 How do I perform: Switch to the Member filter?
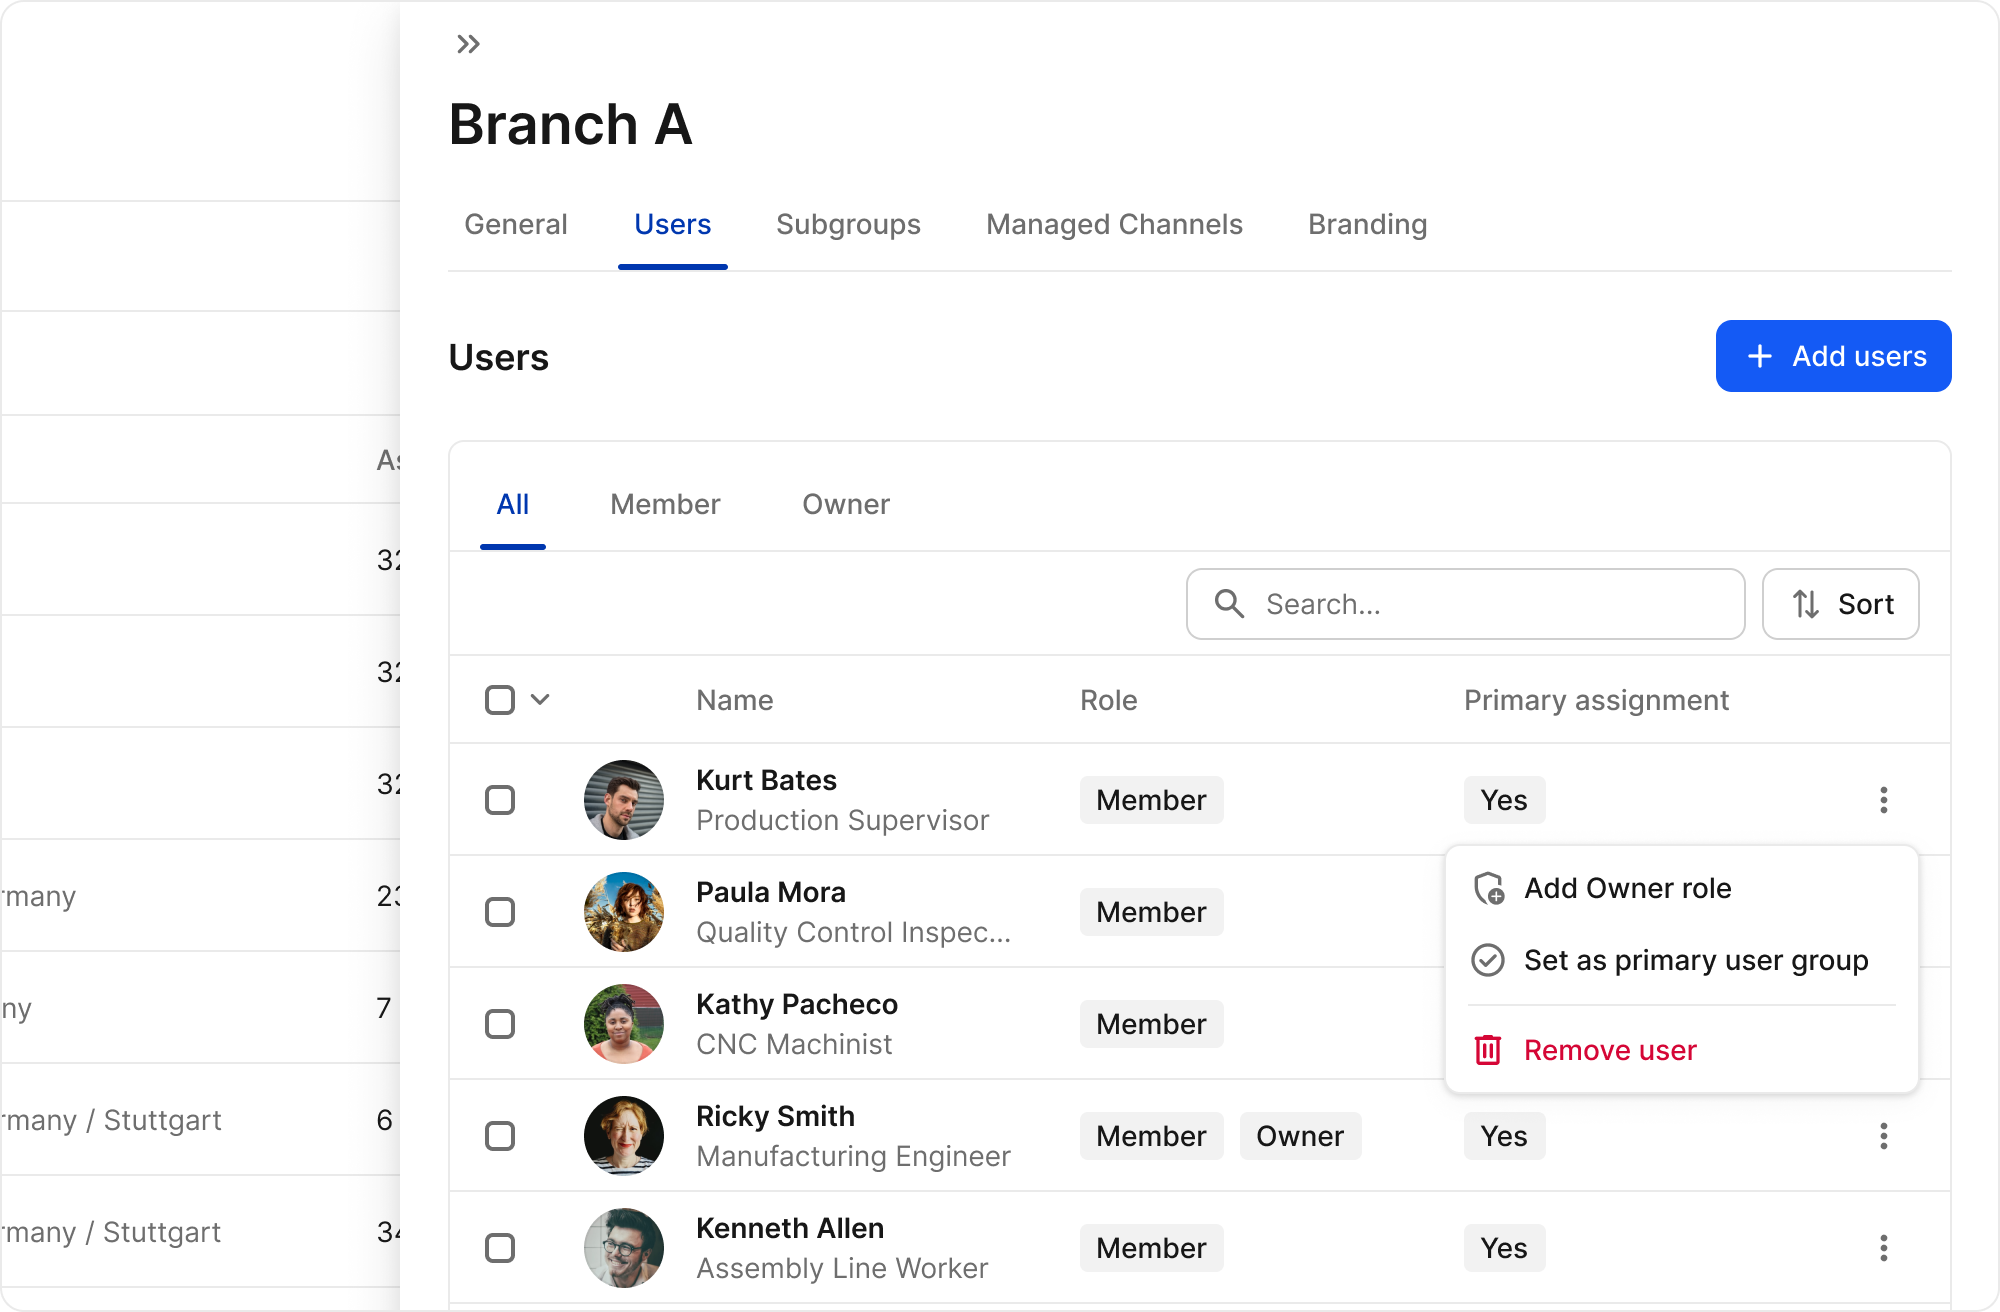[665, 505]
